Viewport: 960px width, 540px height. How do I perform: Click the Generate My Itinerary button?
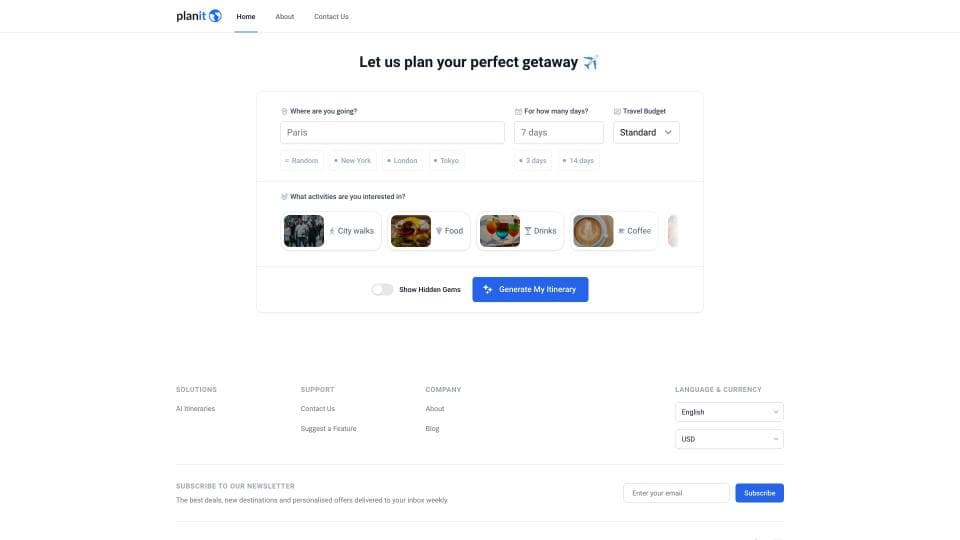pos(530,289)
